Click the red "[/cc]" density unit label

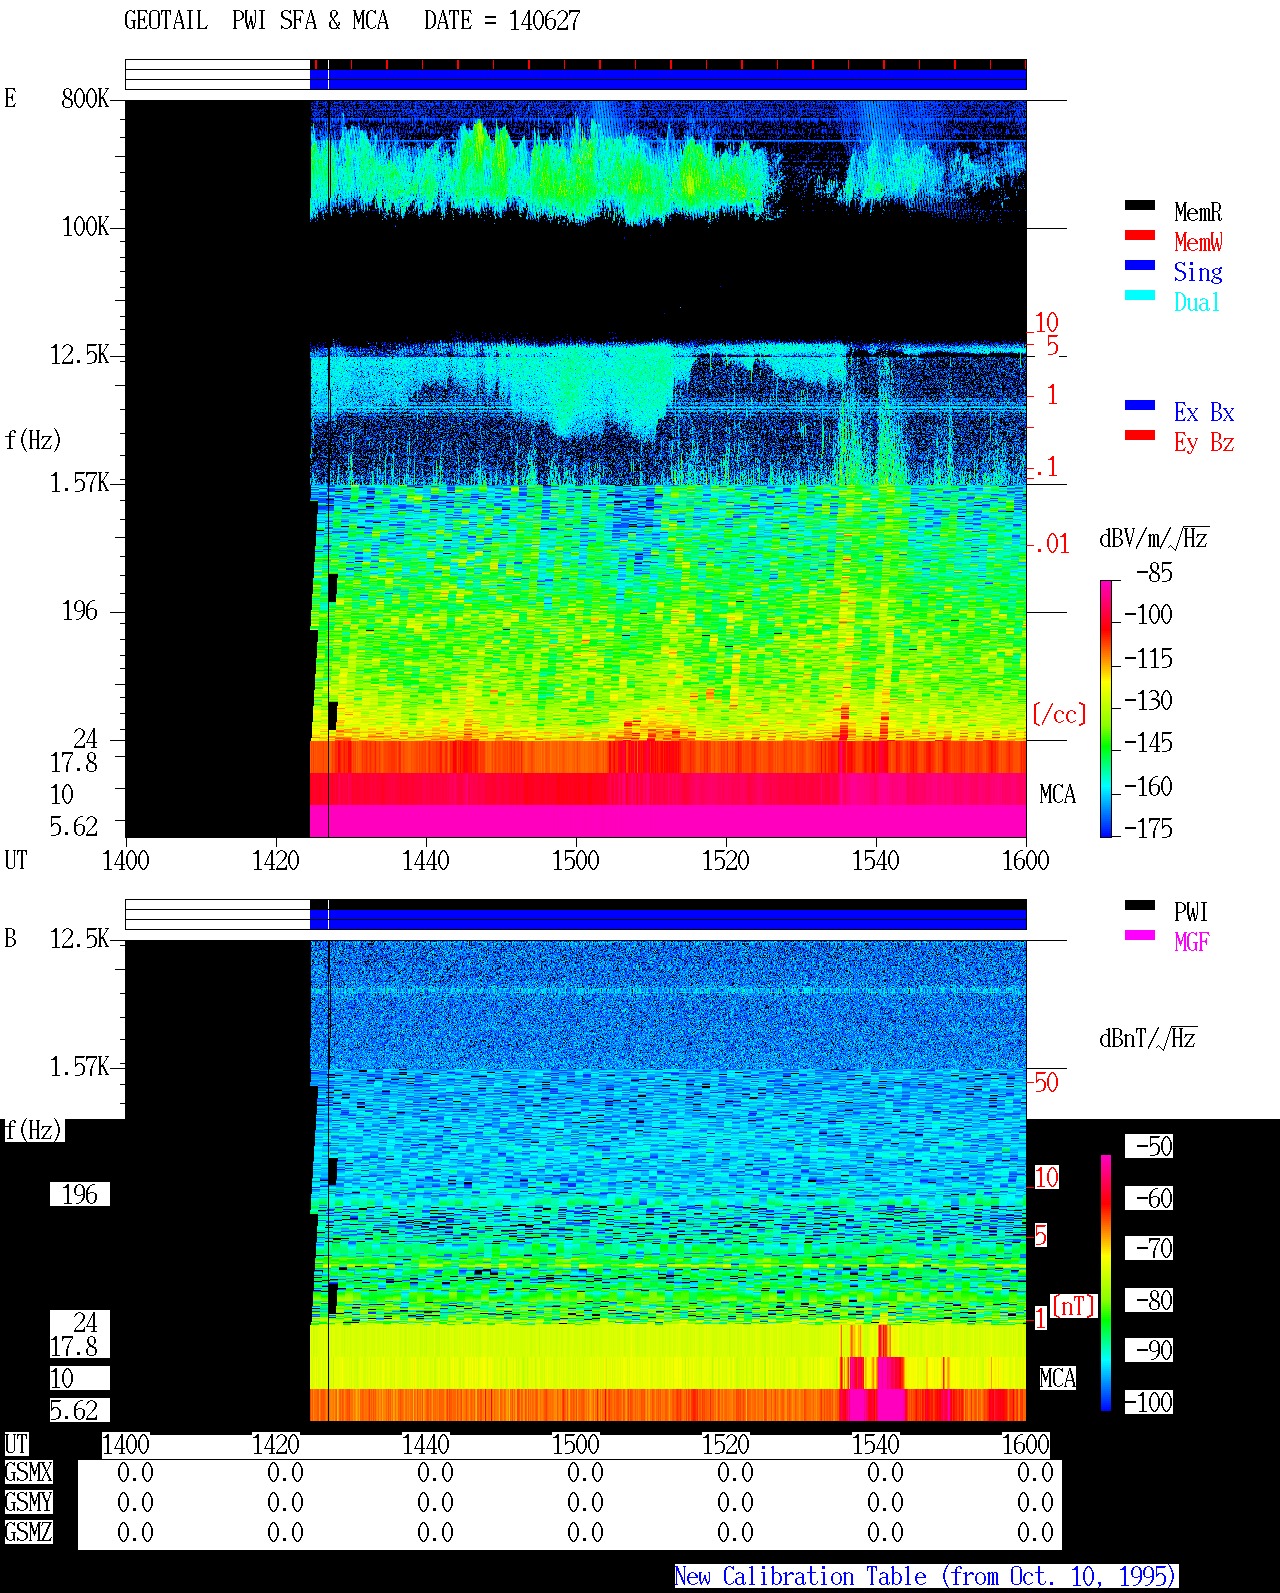1059,714
